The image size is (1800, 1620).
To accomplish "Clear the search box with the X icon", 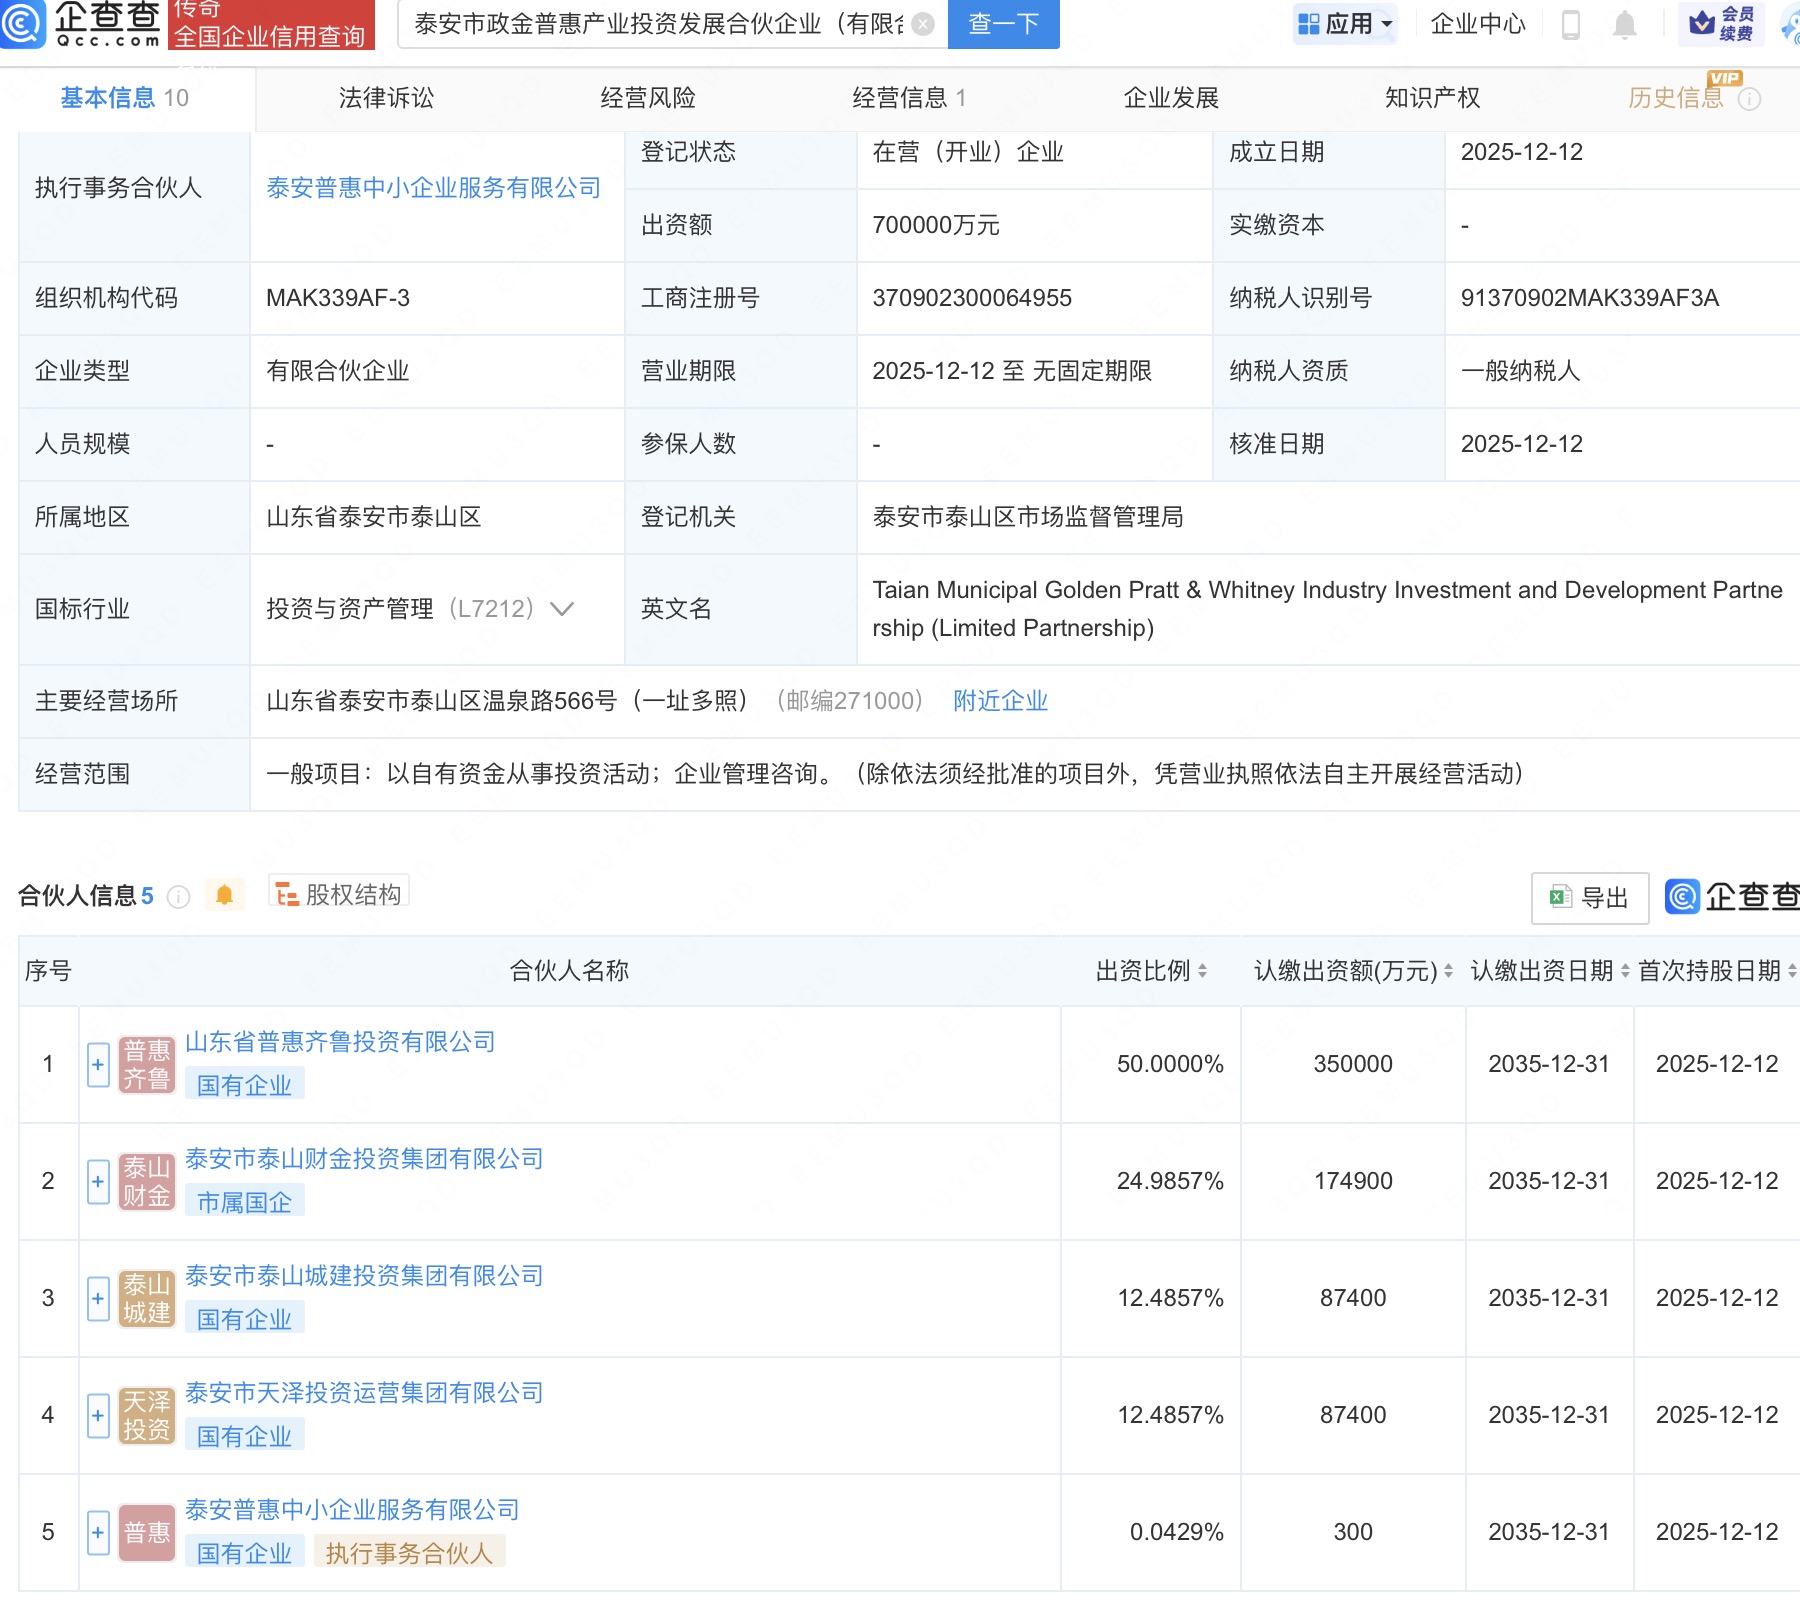I will pos(923,24).
